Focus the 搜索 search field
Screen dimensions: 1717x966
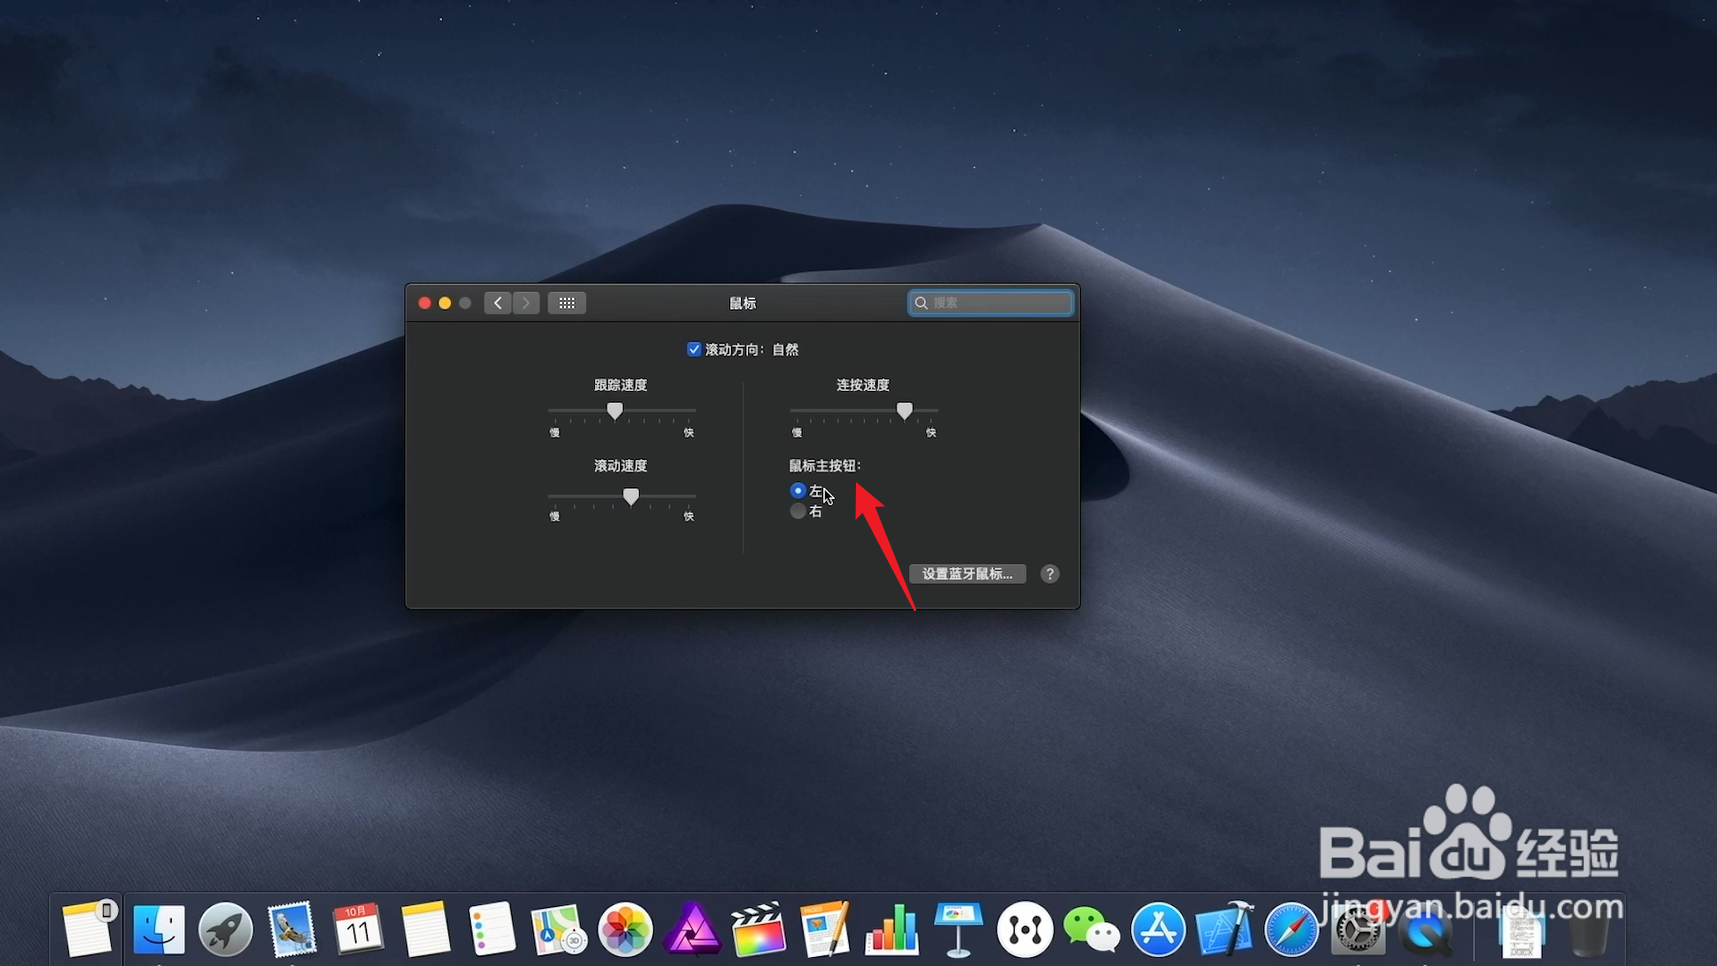[x=991, y=303]
